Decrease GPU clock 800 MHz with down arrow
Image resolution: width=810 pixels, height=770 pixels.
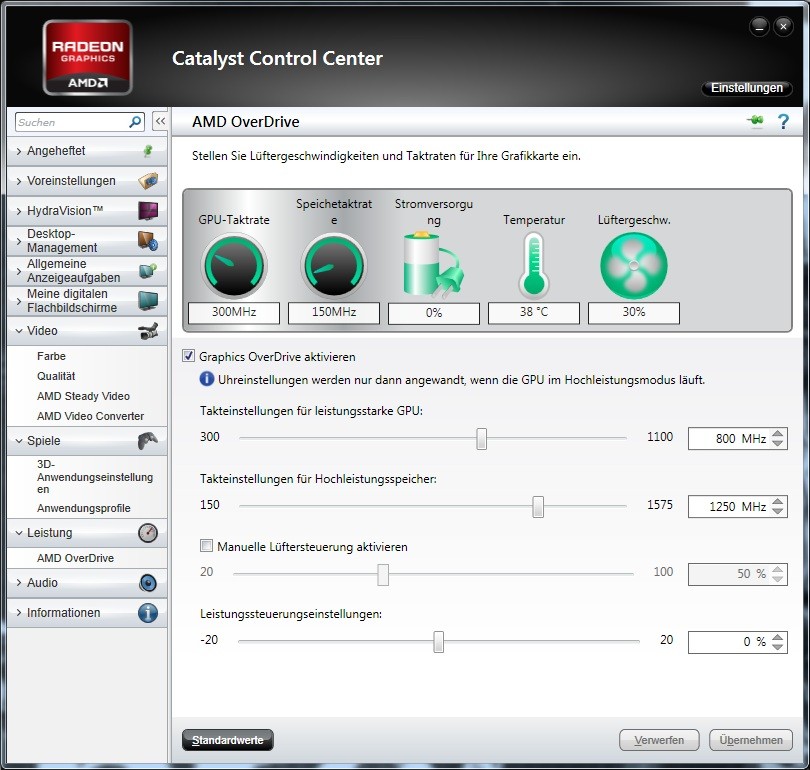[777, 443]
